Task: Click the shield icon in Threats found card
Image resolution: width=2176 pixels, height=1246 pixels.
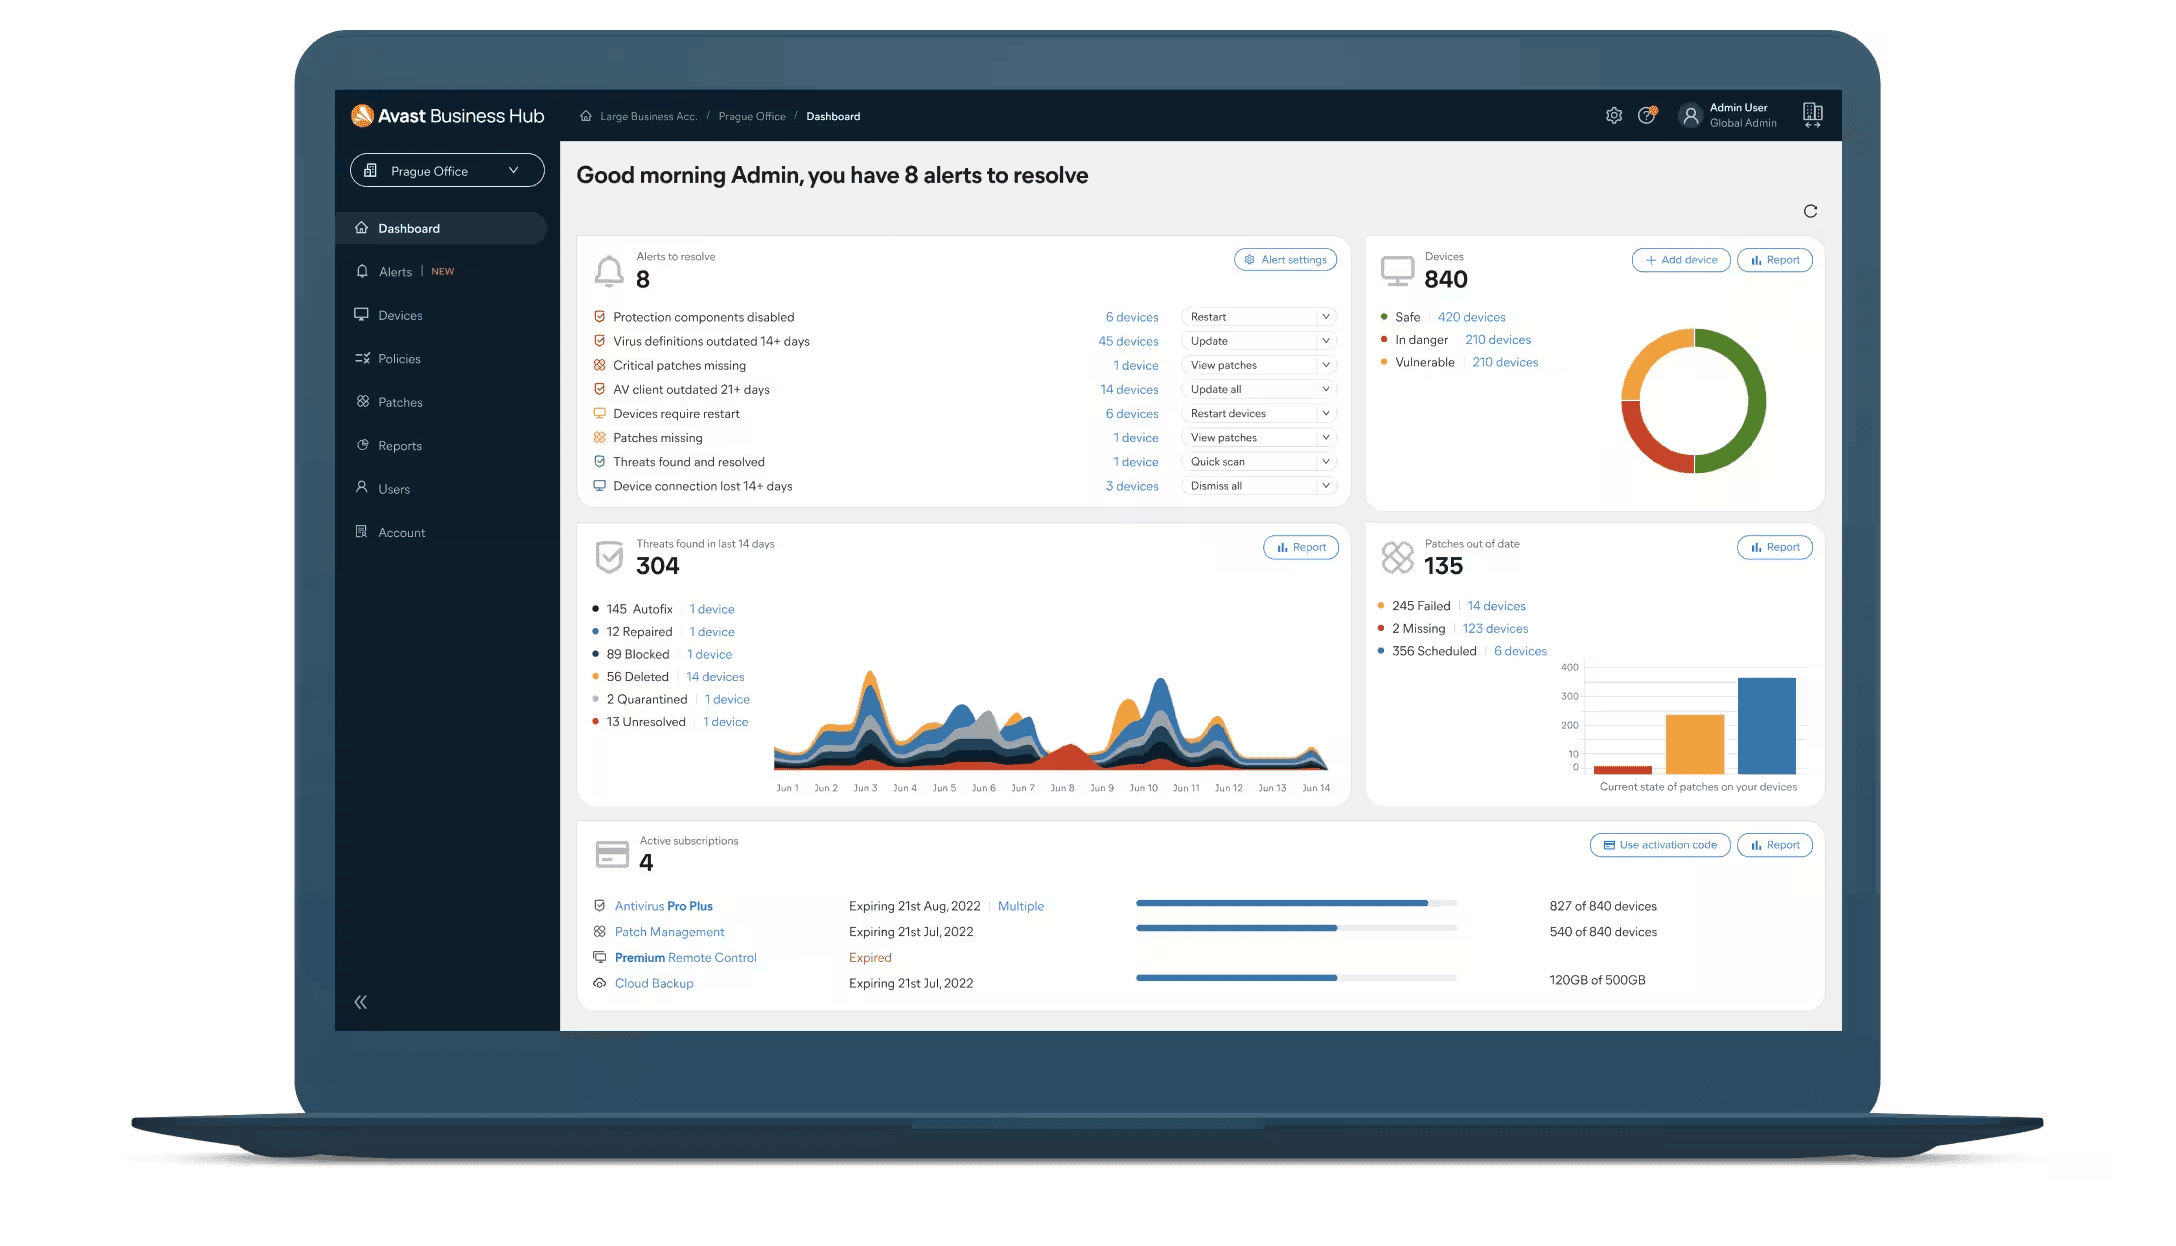Action: 609,557
